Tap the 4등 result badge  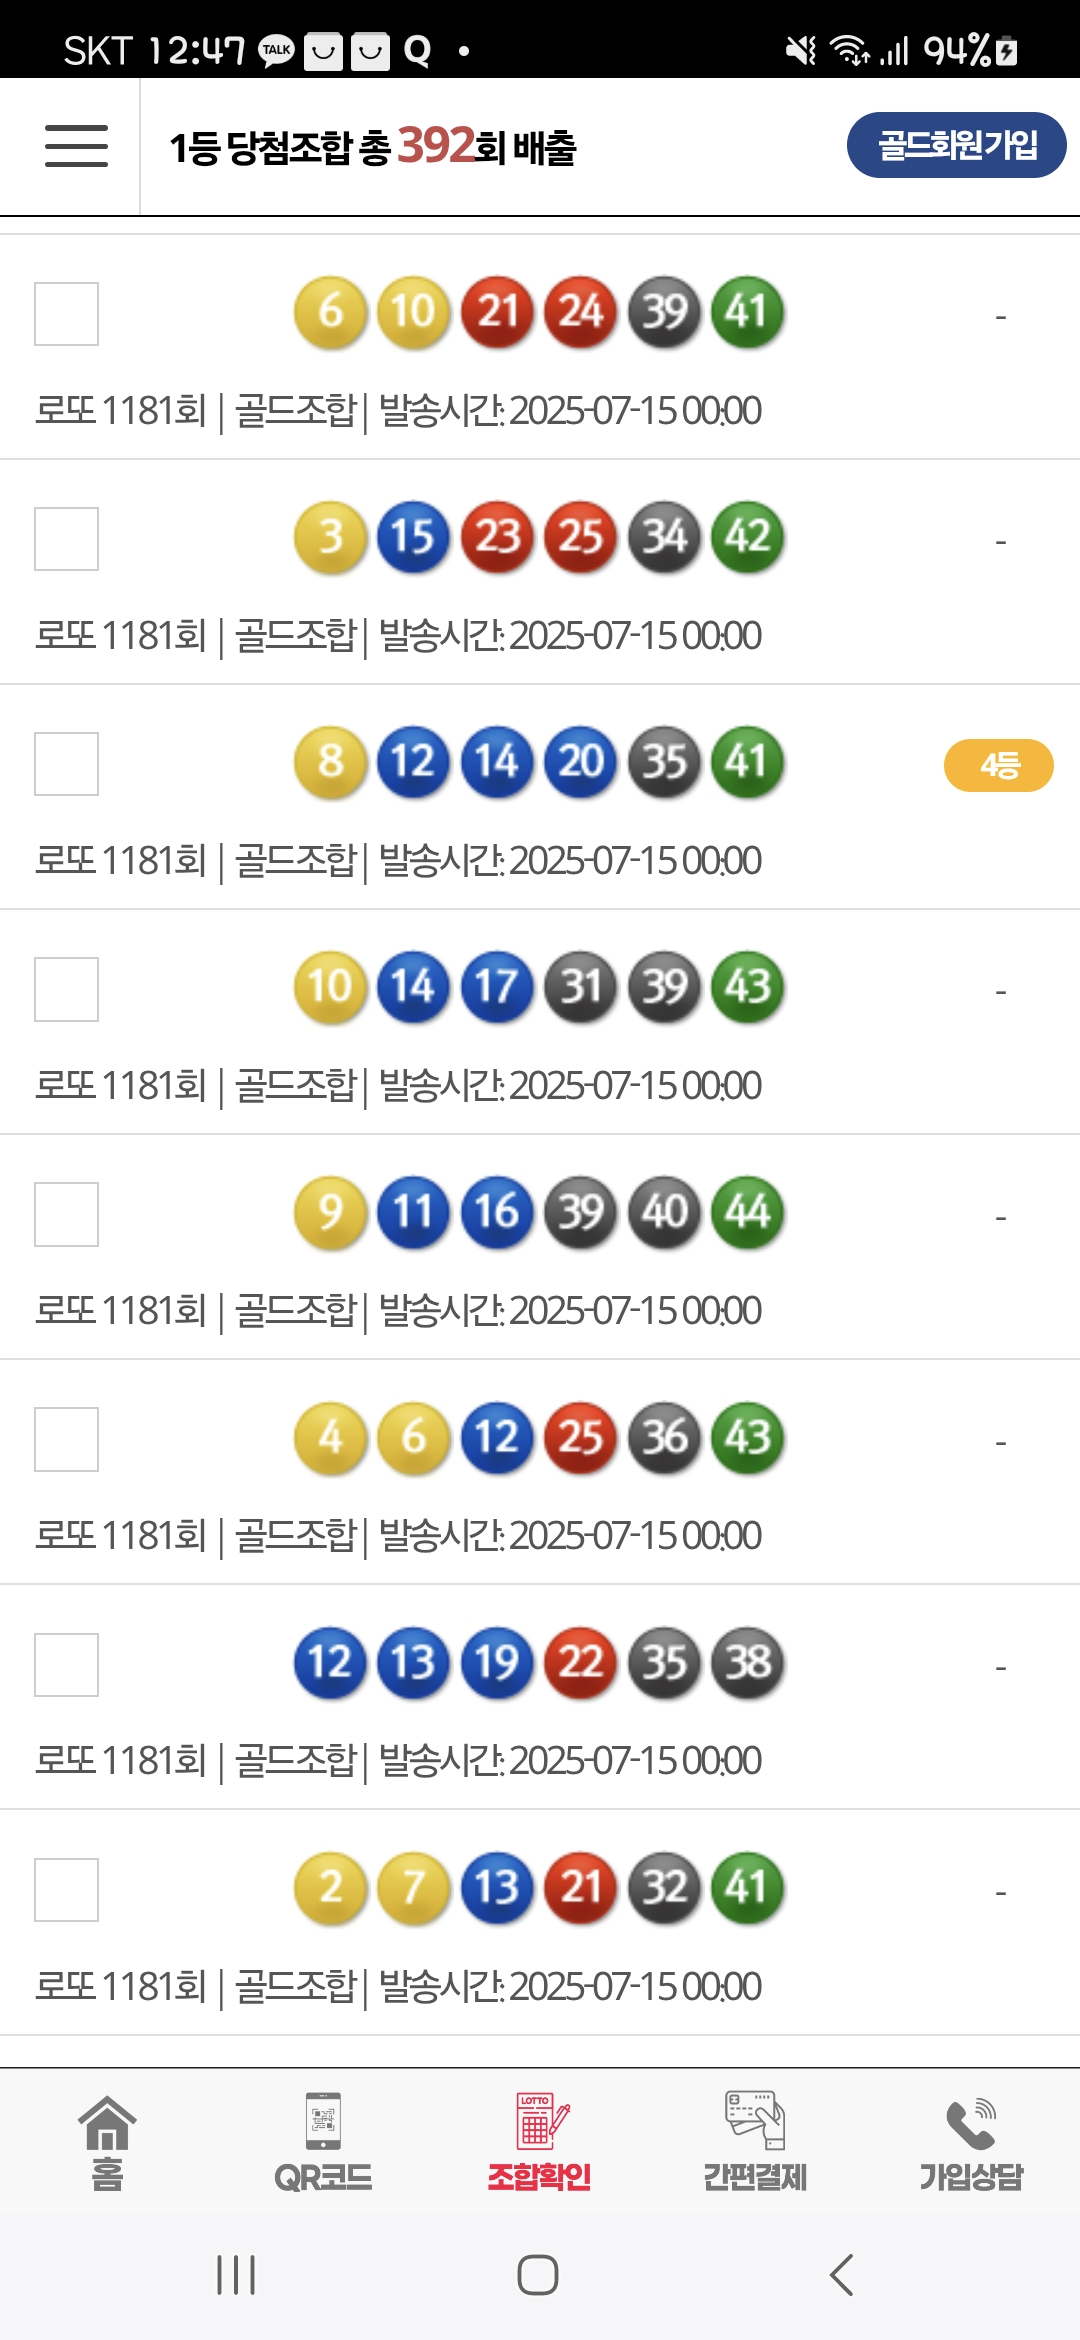998,766
